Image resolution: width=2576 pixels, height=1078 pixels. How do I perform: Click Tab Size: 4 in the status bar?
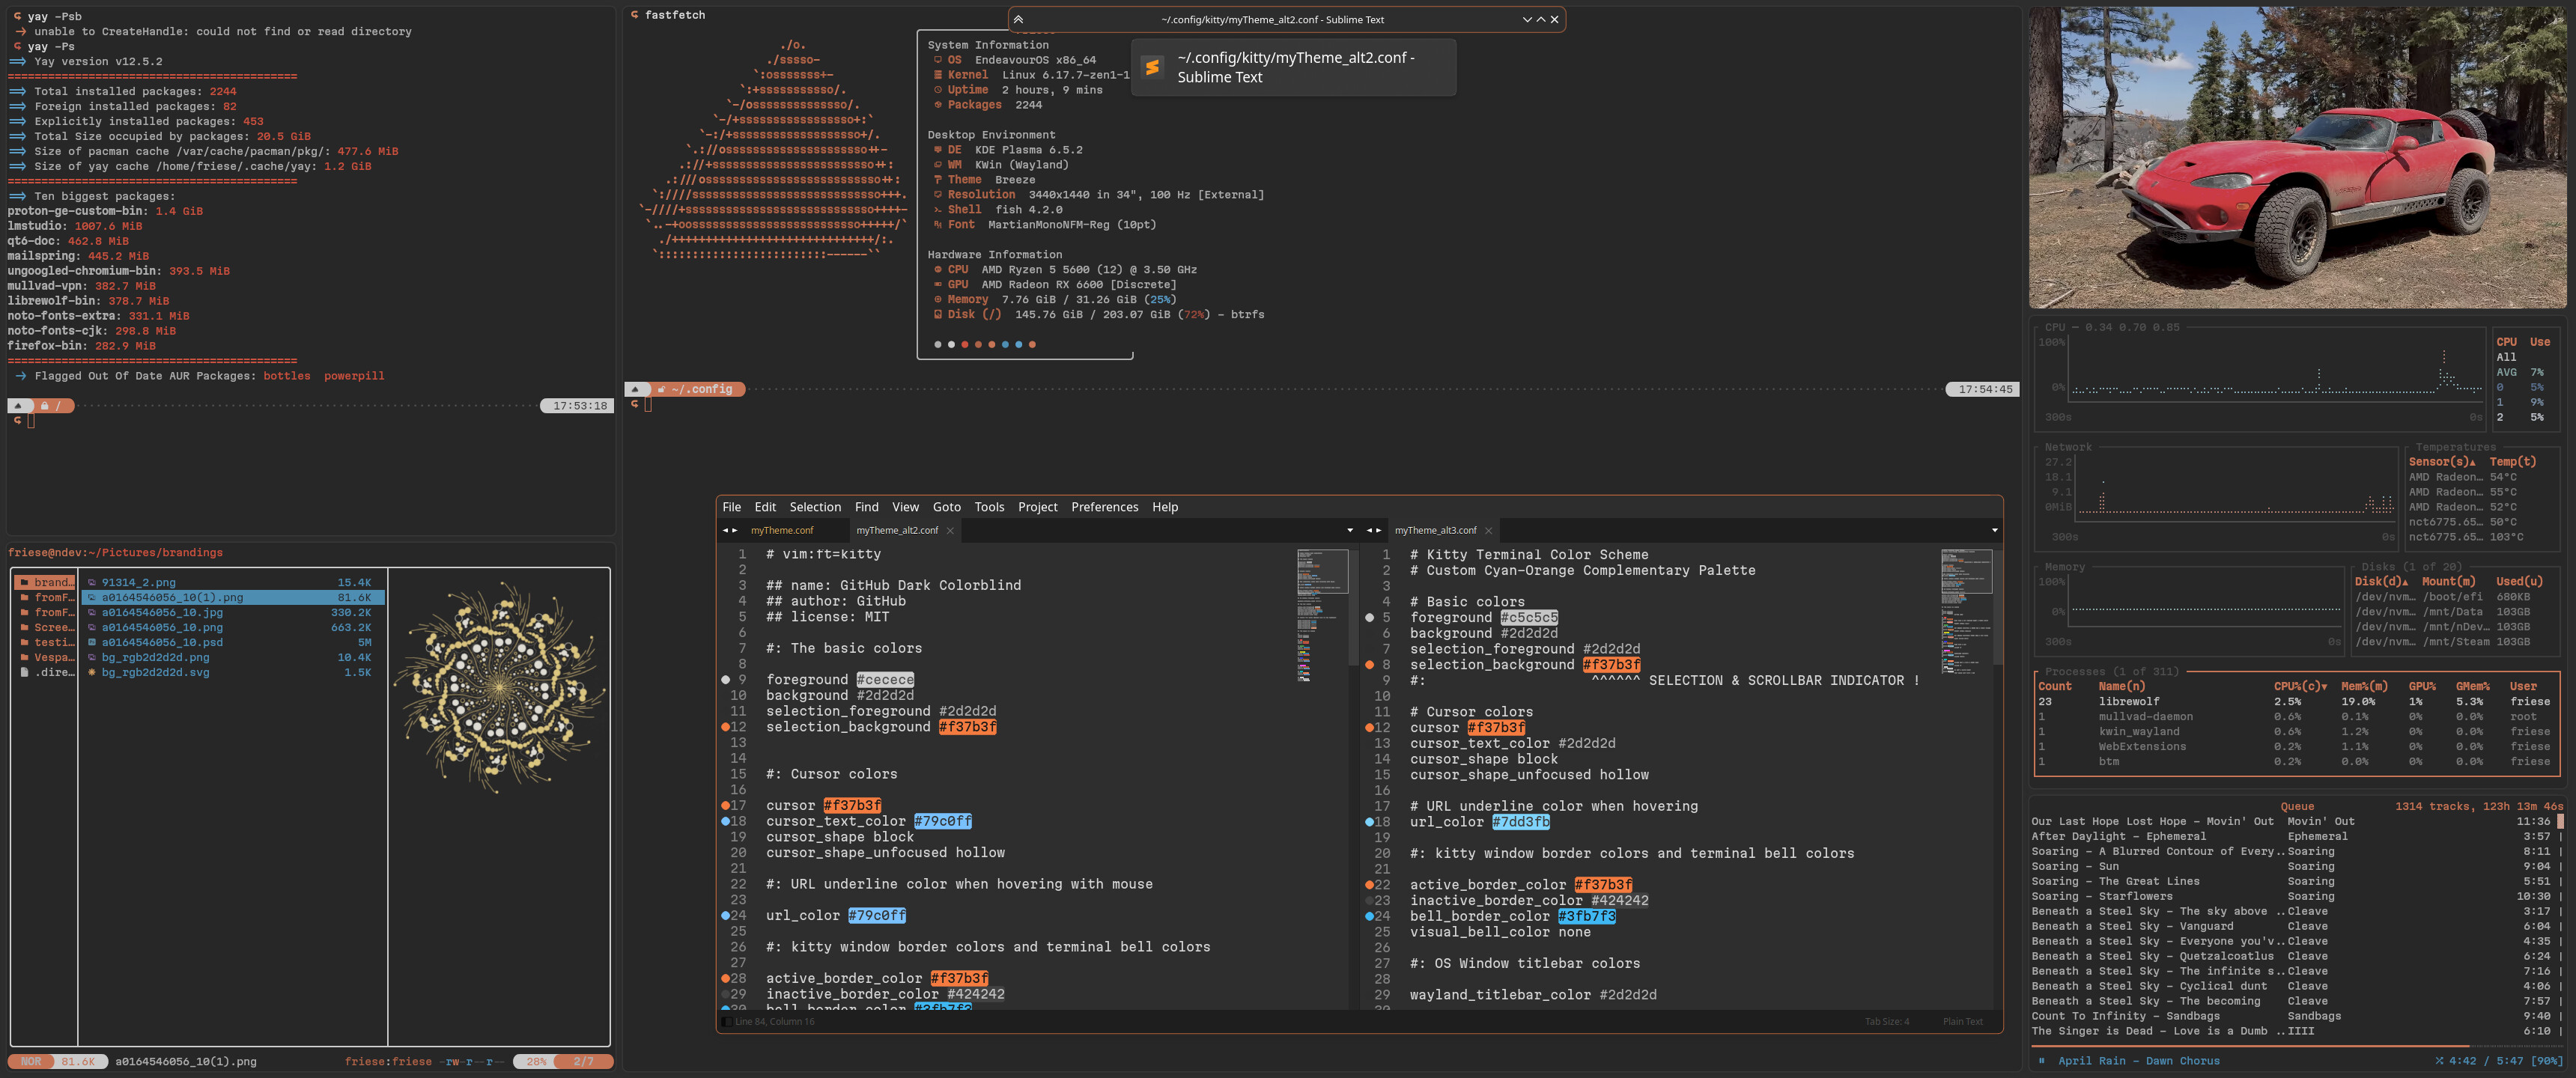coord(1886,1021)
